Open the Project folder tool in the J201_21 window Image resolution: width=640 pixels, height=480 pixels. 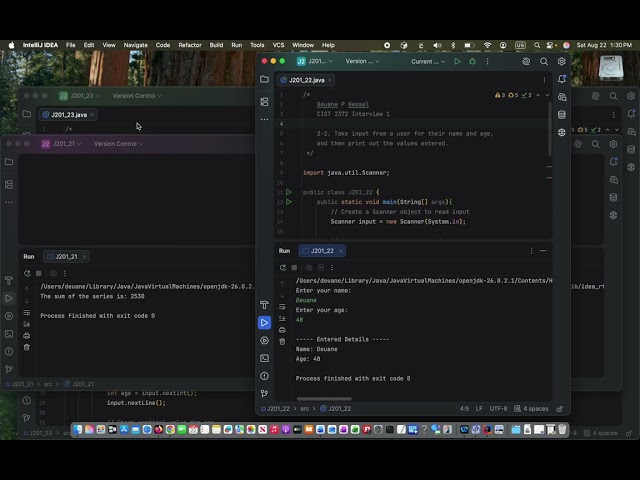[9, 162]
